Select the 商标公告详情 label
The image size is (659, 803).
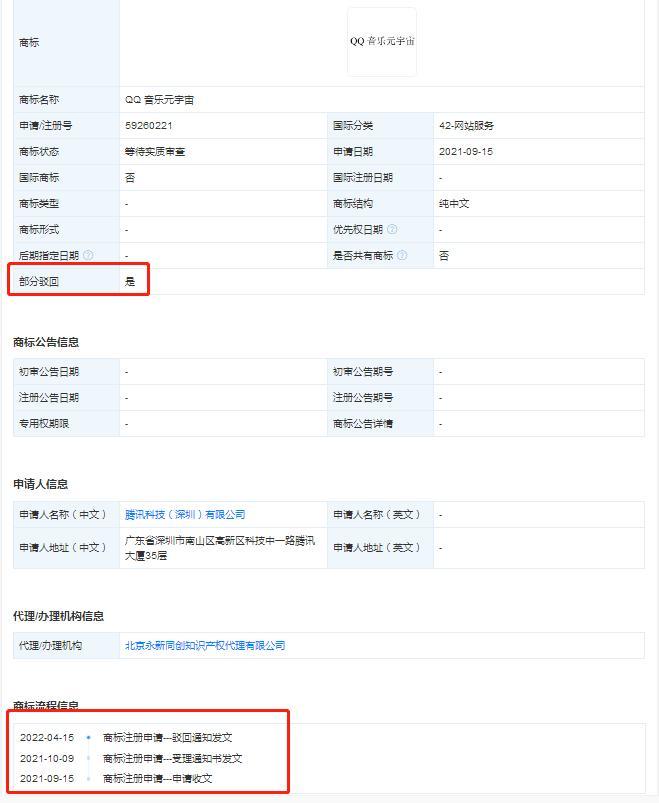click(x=363, y=424)
